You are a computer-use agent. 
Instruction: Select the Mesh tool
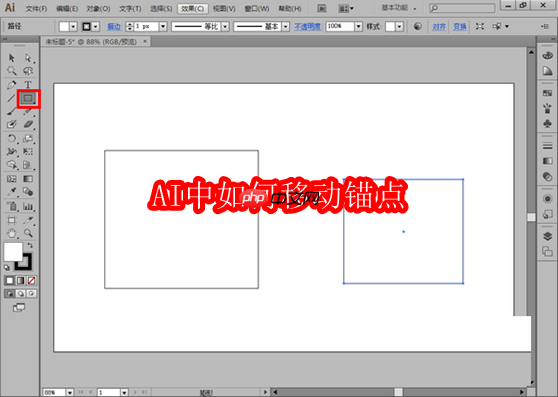click(x=11, y=179)
